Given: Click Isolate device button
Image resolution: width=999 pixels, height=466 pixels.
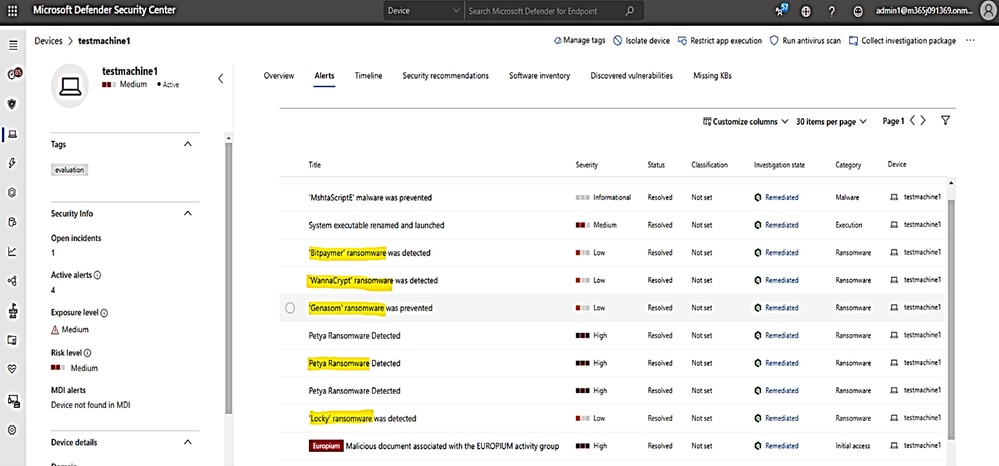Looking at the screenshot, I should 642,40.
